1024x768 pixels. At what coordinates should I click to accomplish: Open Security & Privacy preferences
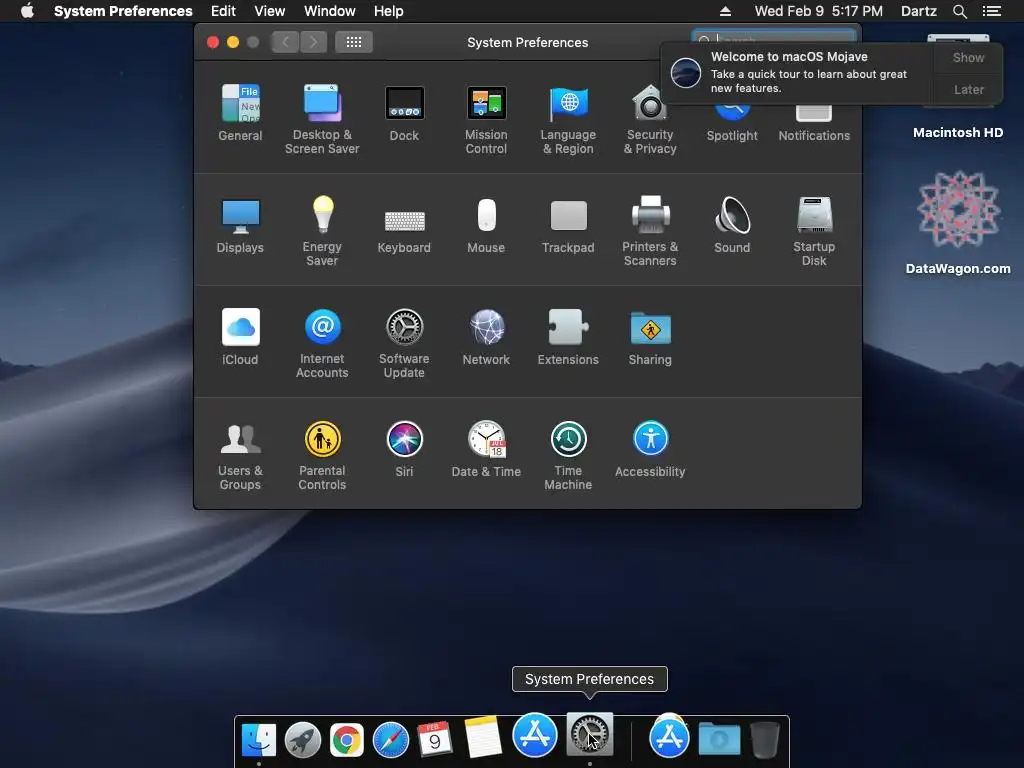(x=650, y=119)
